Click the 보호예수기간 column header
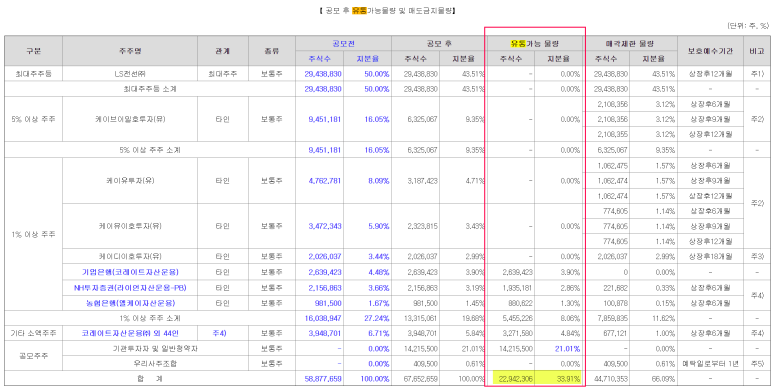Image resolution: width=773 pixels, height=389 pixels. tap(711, 51)
